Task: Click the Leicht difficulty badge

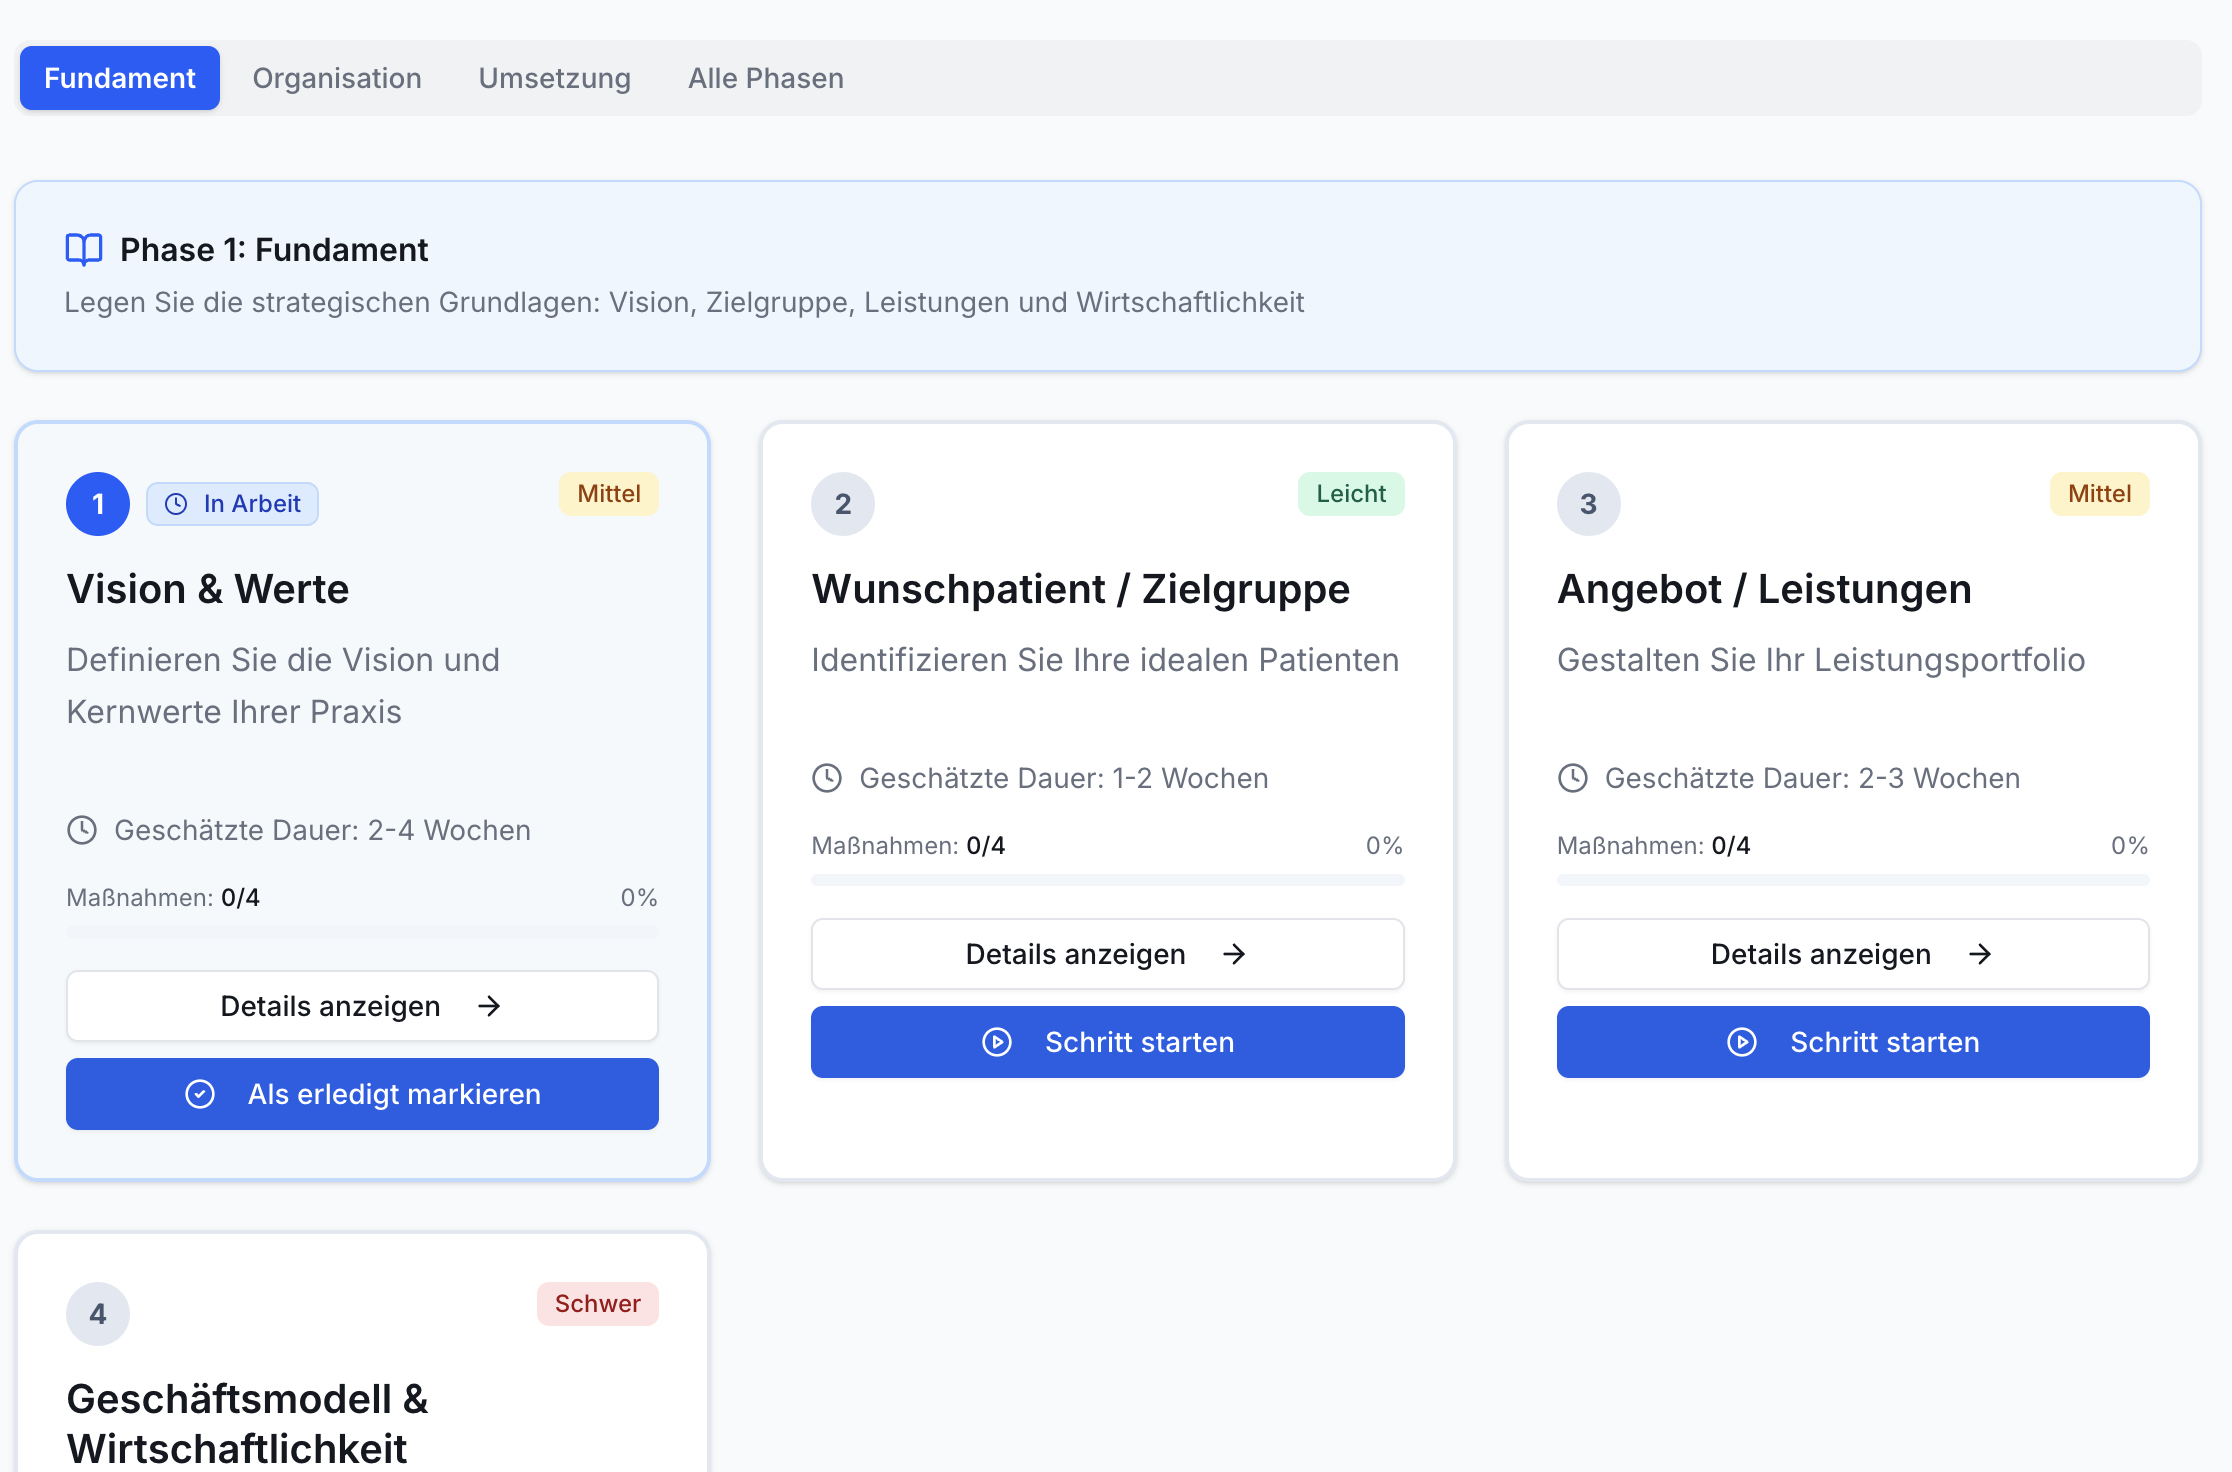Action: [1351, 494]
